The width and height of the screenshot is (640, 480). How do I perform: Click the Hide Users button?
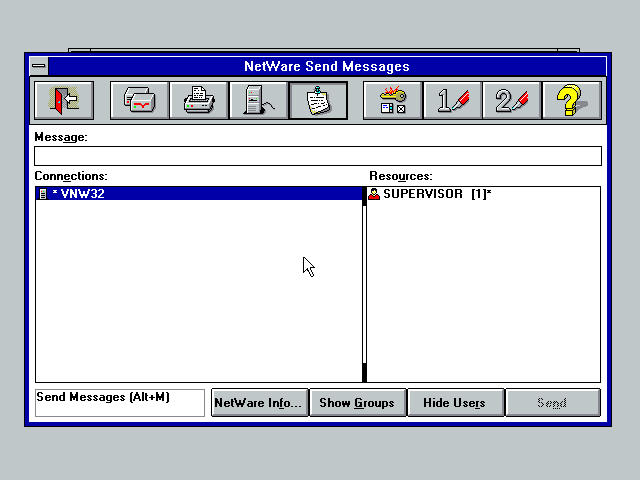click(456, 403)
